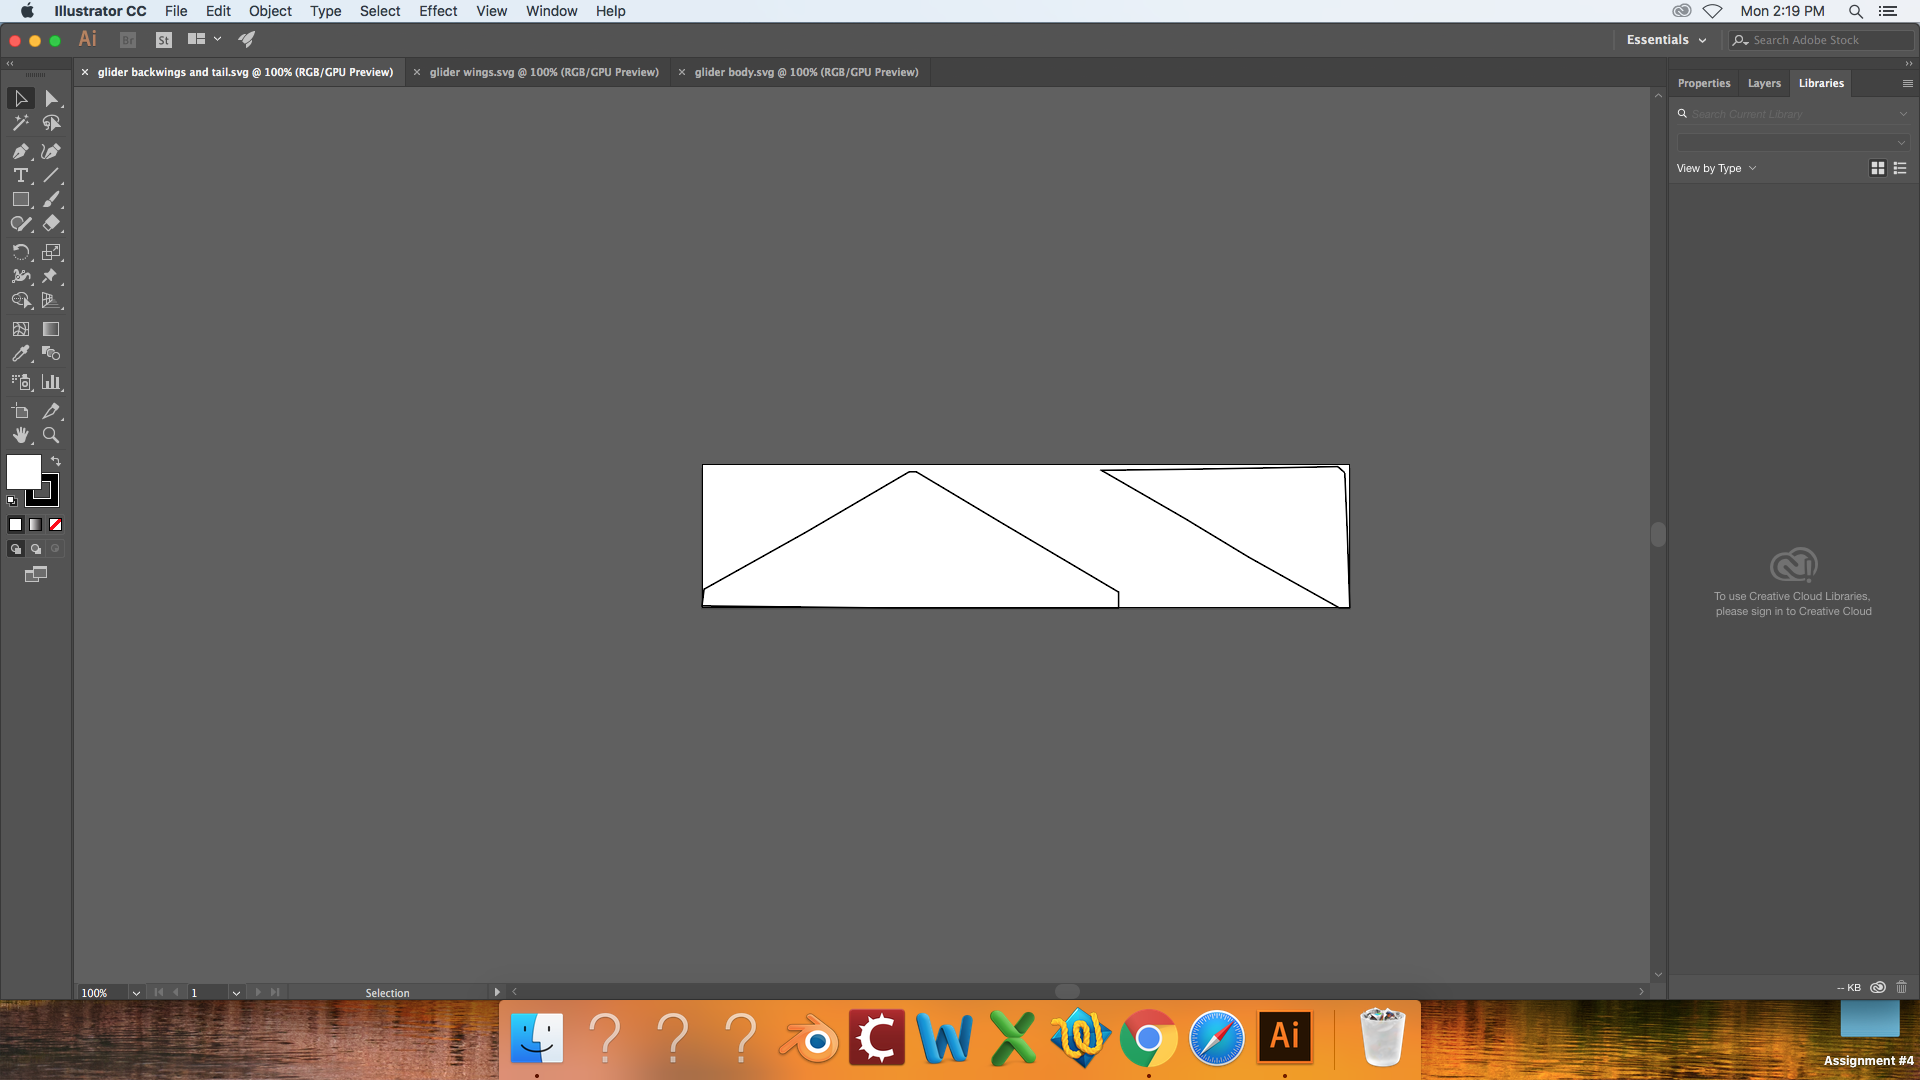Select the Rotate tool
Image resolution: width=1920 pixels, height=1080 pixels.
[x=20, y=251]
